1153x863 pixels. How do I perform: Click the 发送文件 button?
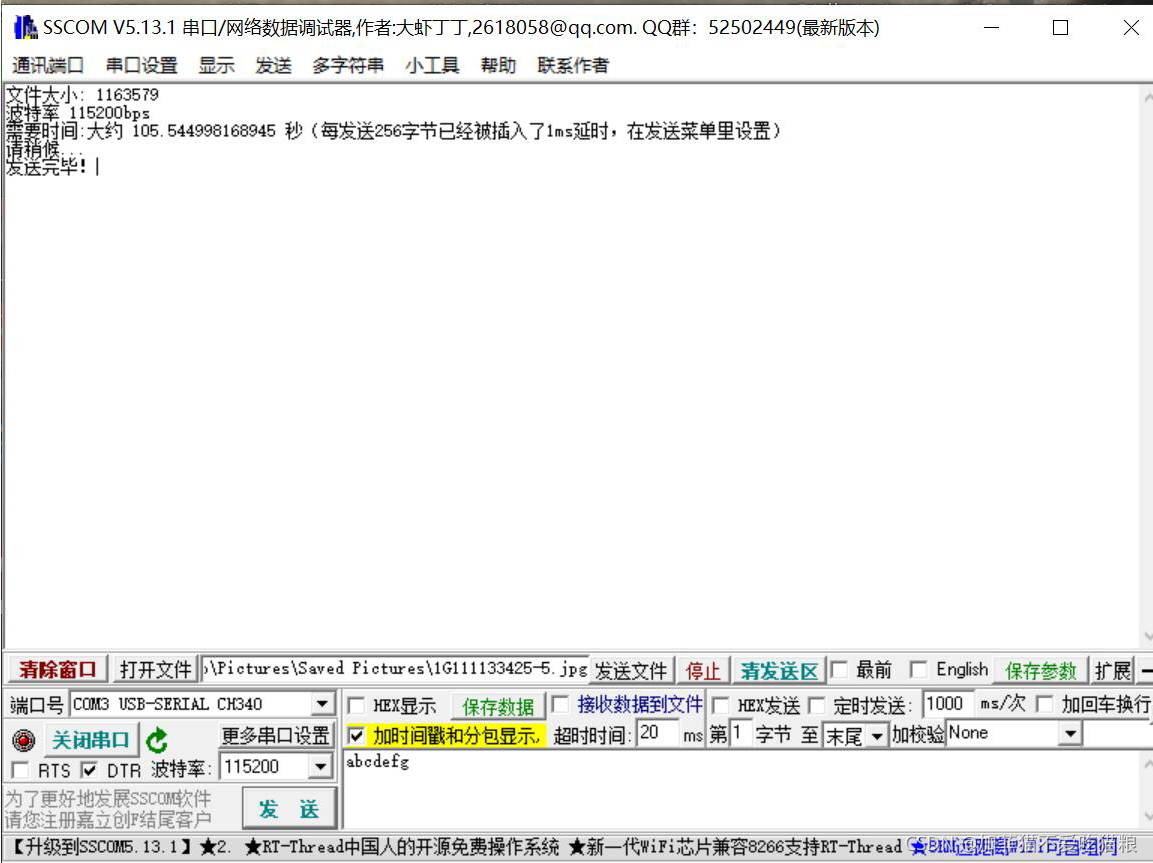(631, 671)
